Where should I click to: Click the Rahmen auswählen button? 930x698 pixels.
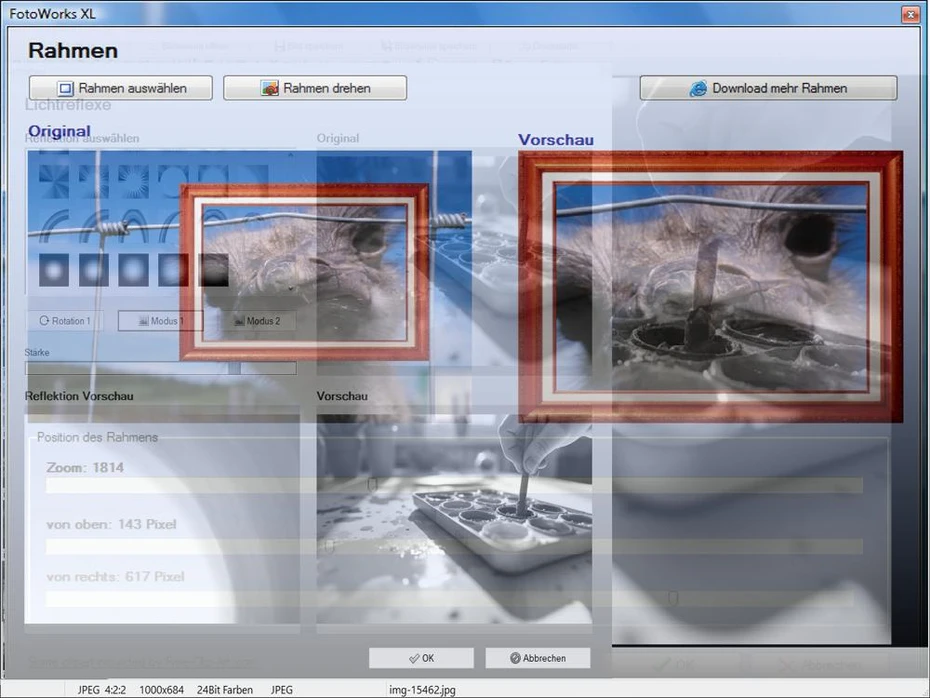click(121, 88)
